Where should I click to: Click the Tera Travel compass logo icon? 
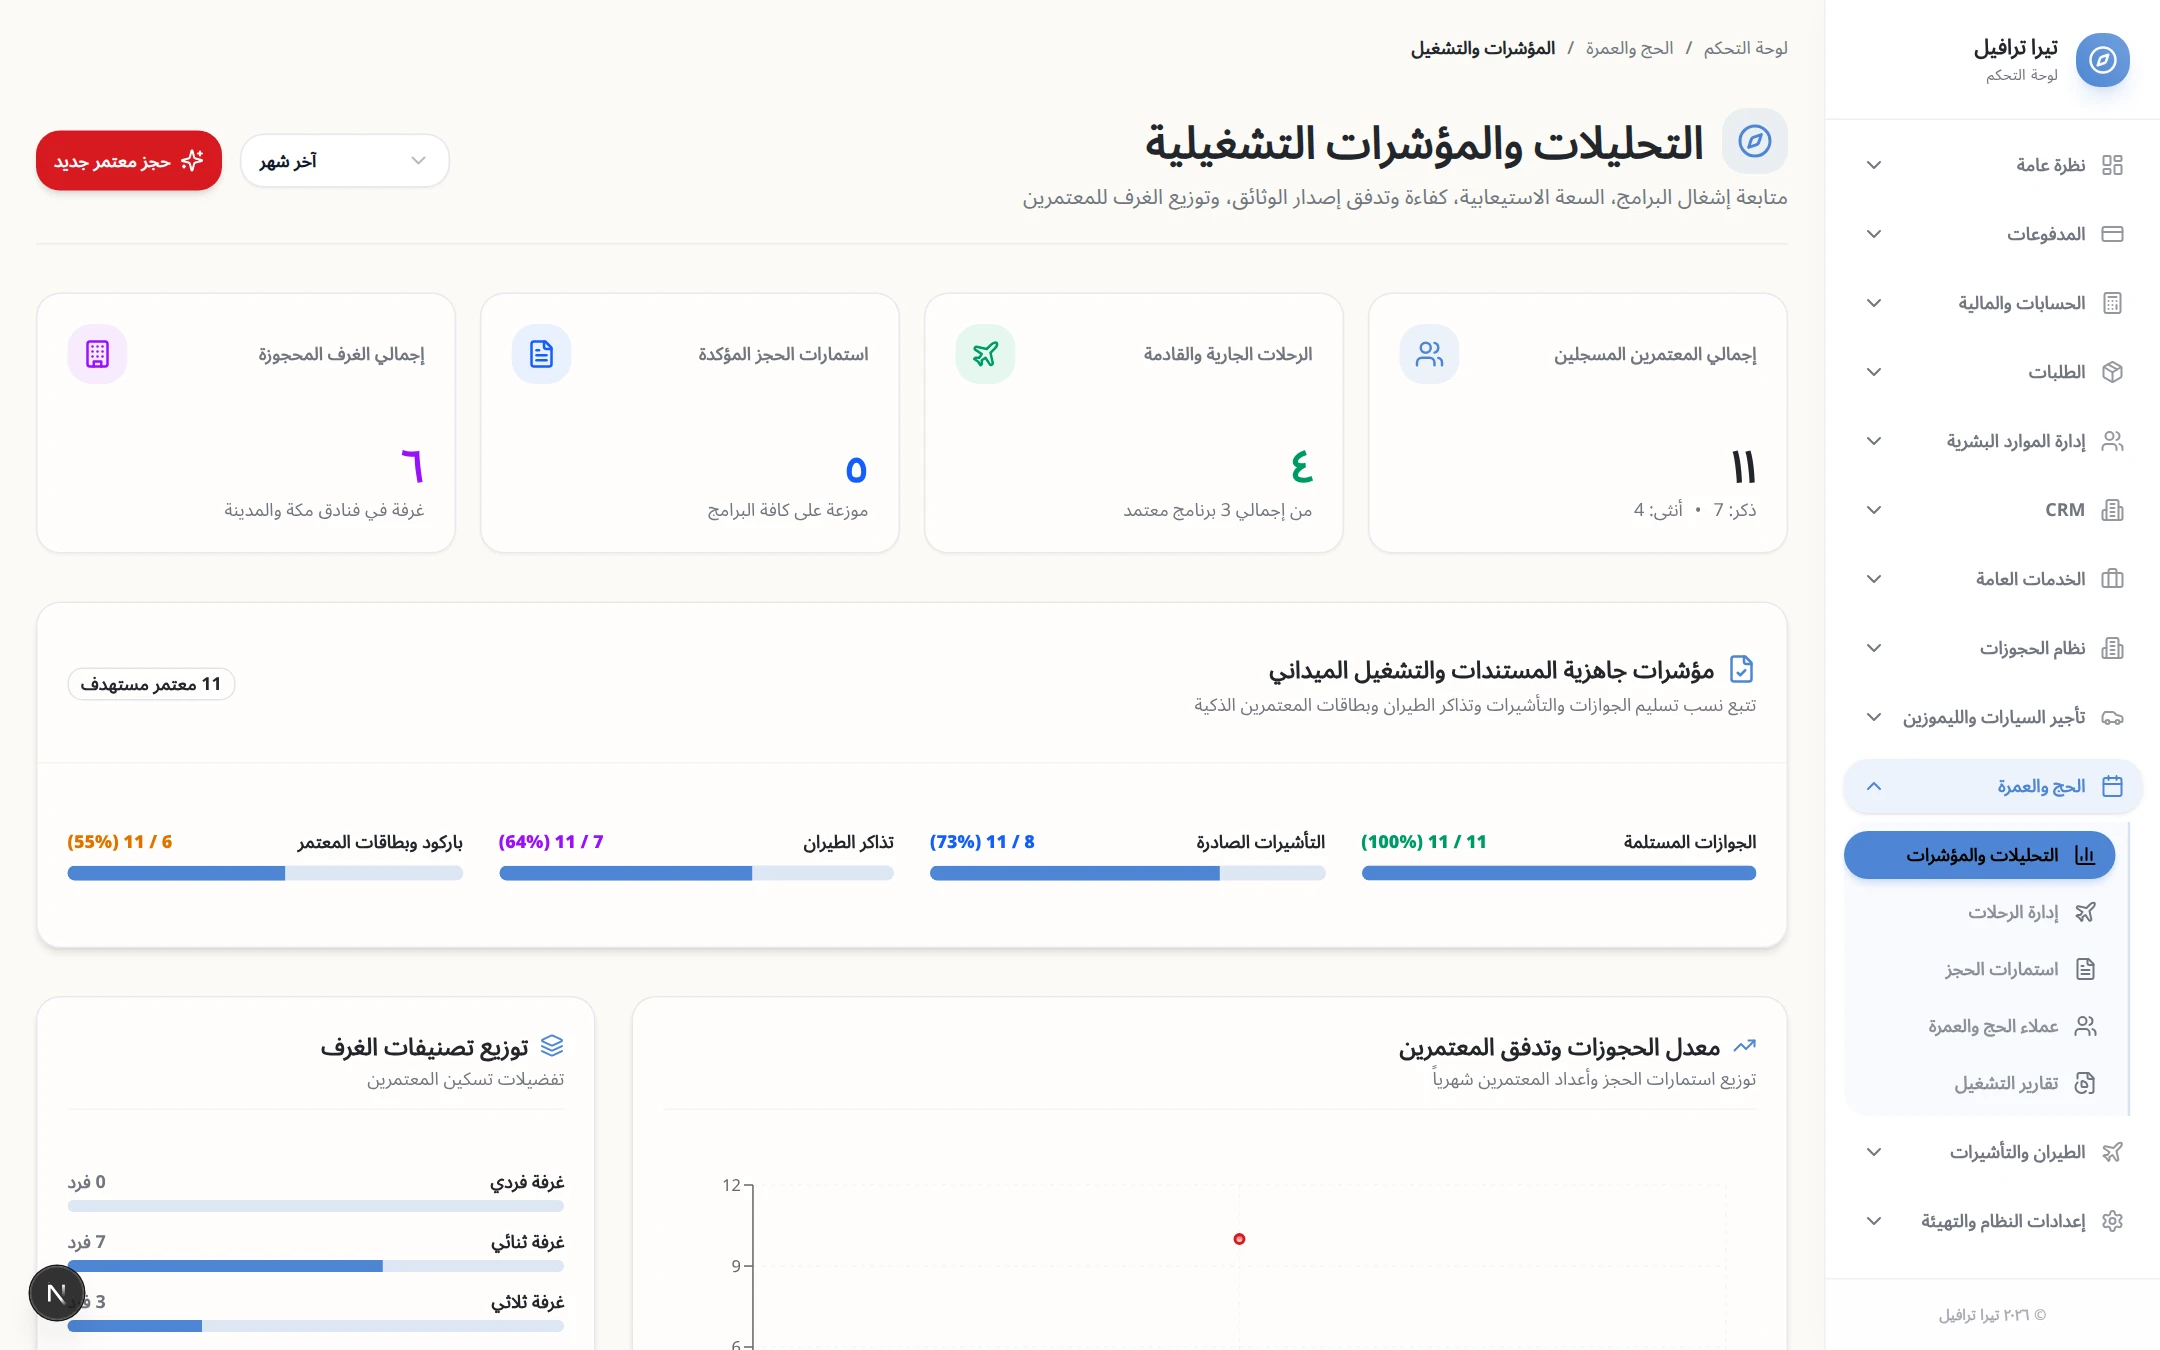point(2102,60)
